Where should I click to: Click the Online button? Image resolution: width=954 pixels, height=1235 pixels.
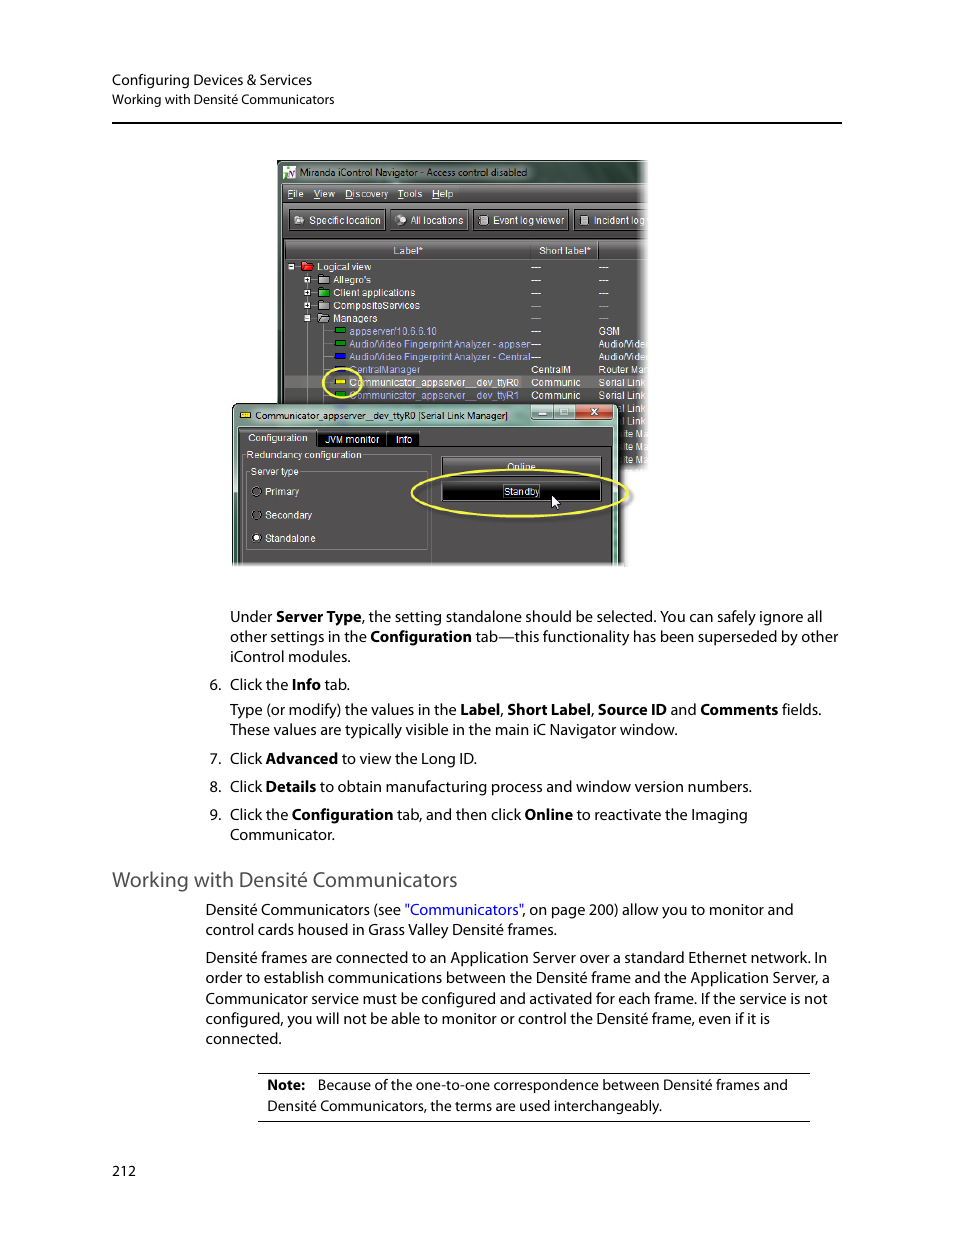pyautogui.click(x=521, y=466)
